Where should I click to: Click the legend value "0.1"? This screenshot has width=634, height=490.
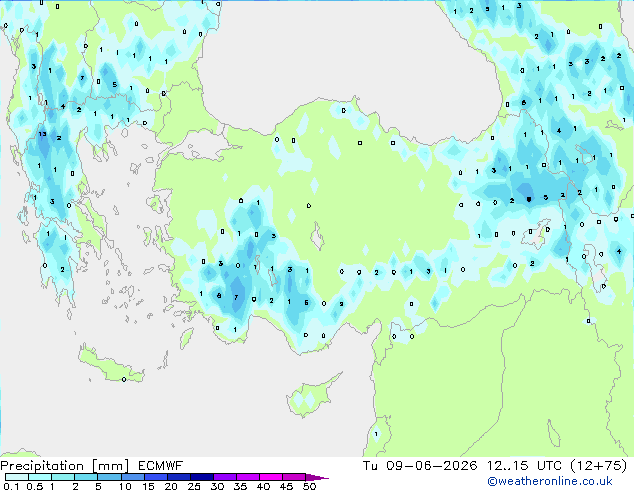(x=11, y=486)
